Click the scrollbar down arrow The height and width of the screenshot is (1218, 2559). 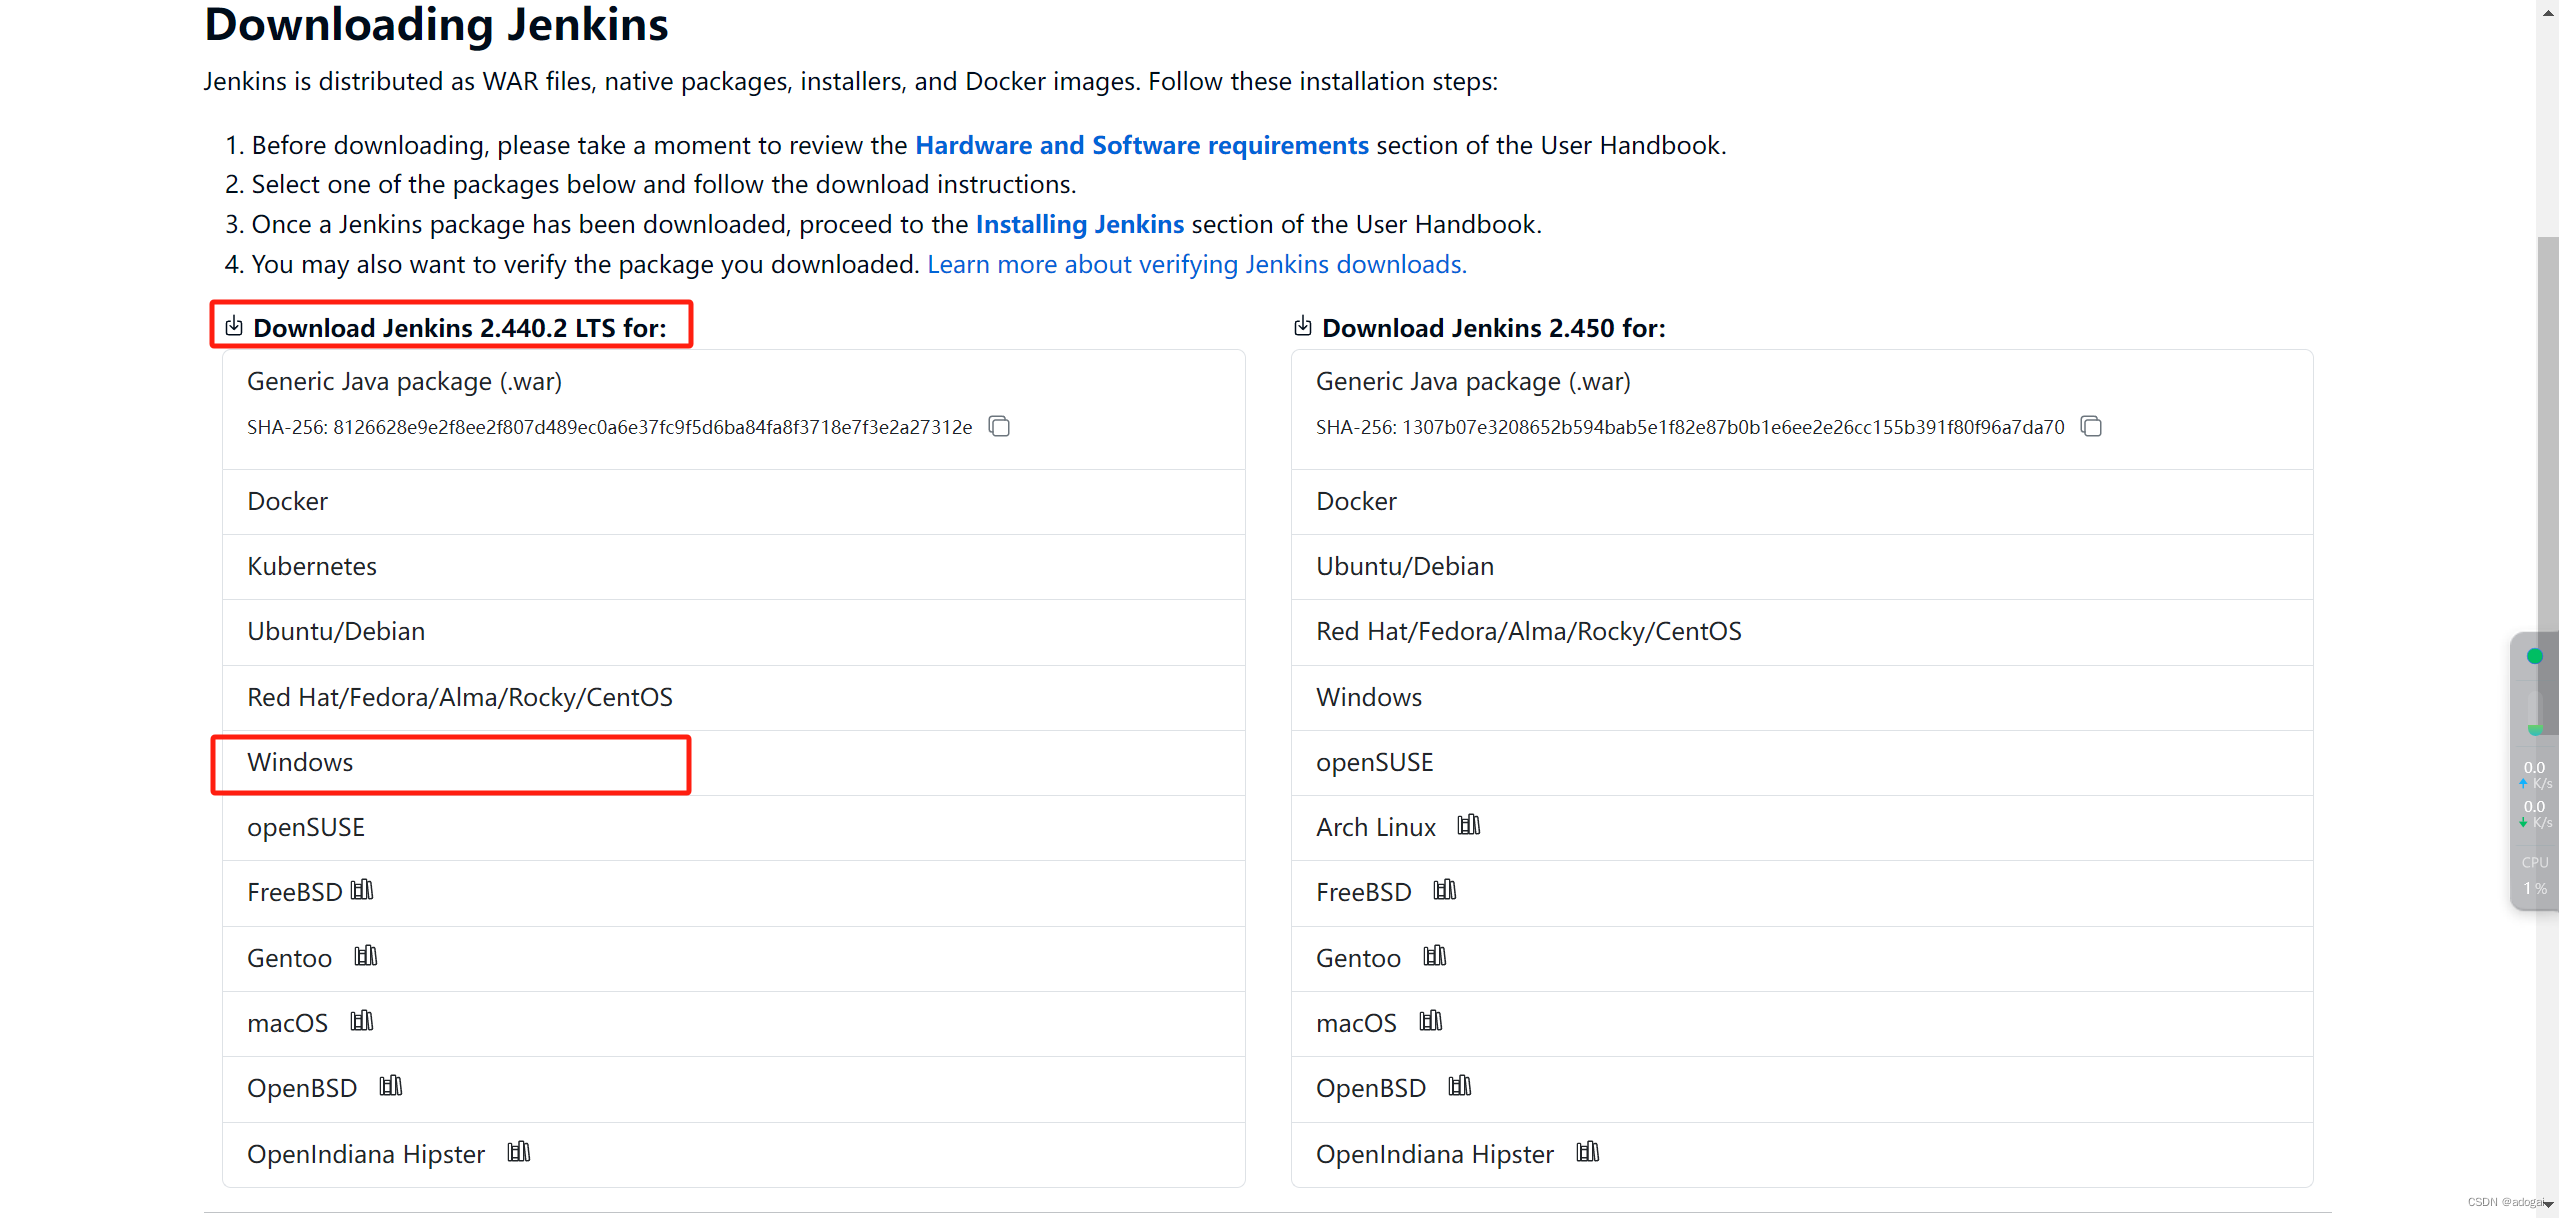(2548, 1204)
